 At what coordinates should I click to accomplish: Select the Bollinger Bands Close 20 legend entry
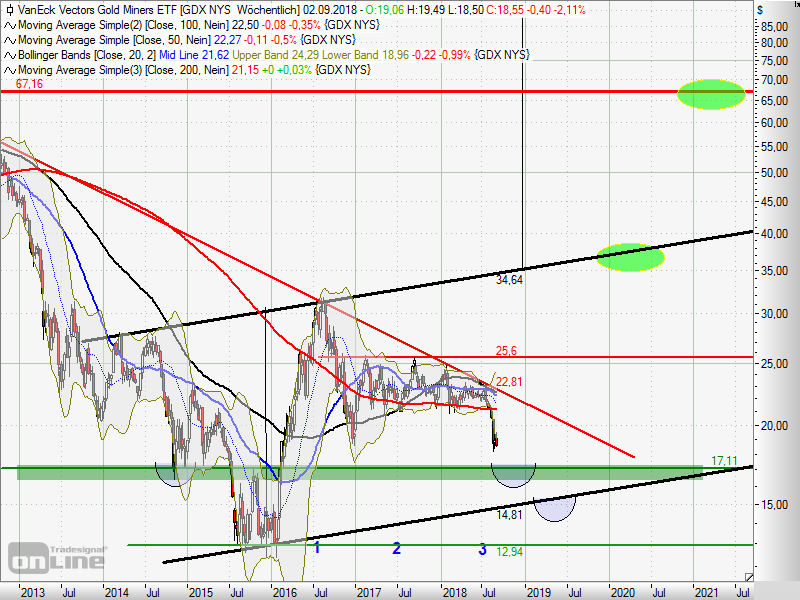[x=274, y=55]
